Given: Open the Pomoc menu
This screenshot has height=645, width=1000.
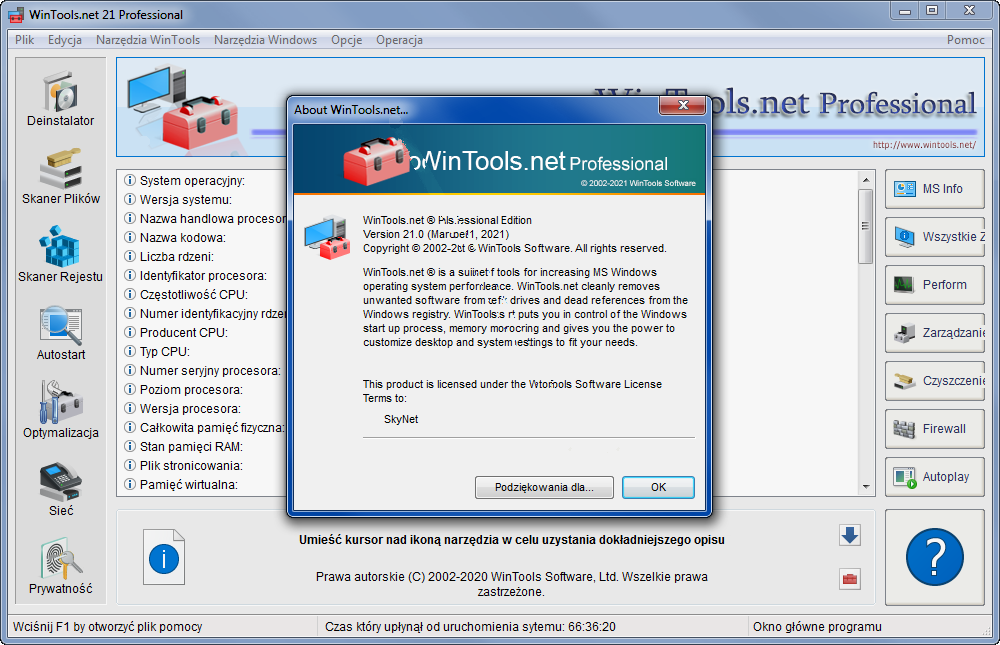Looking at the screenshot, I should click(966, 40).
